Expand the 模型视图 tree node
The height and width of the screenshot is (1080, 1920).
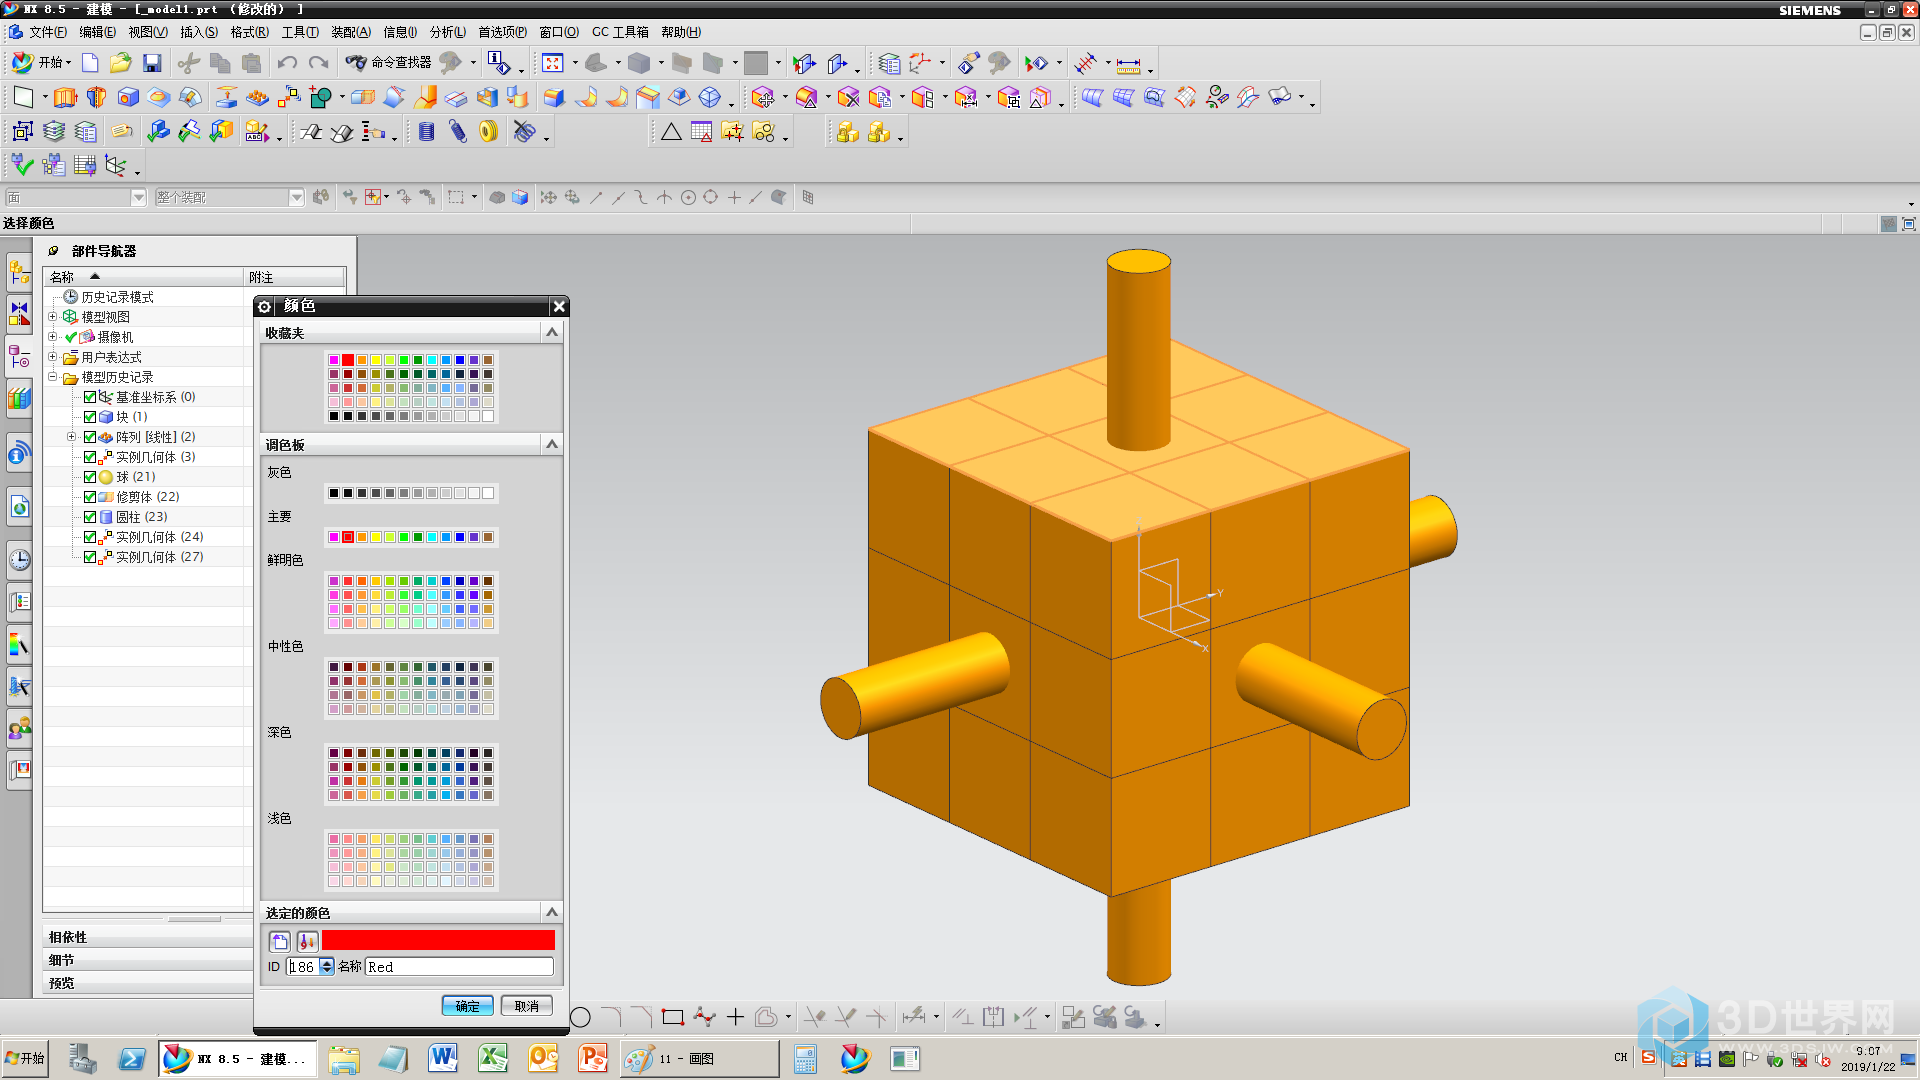(53, 317)
